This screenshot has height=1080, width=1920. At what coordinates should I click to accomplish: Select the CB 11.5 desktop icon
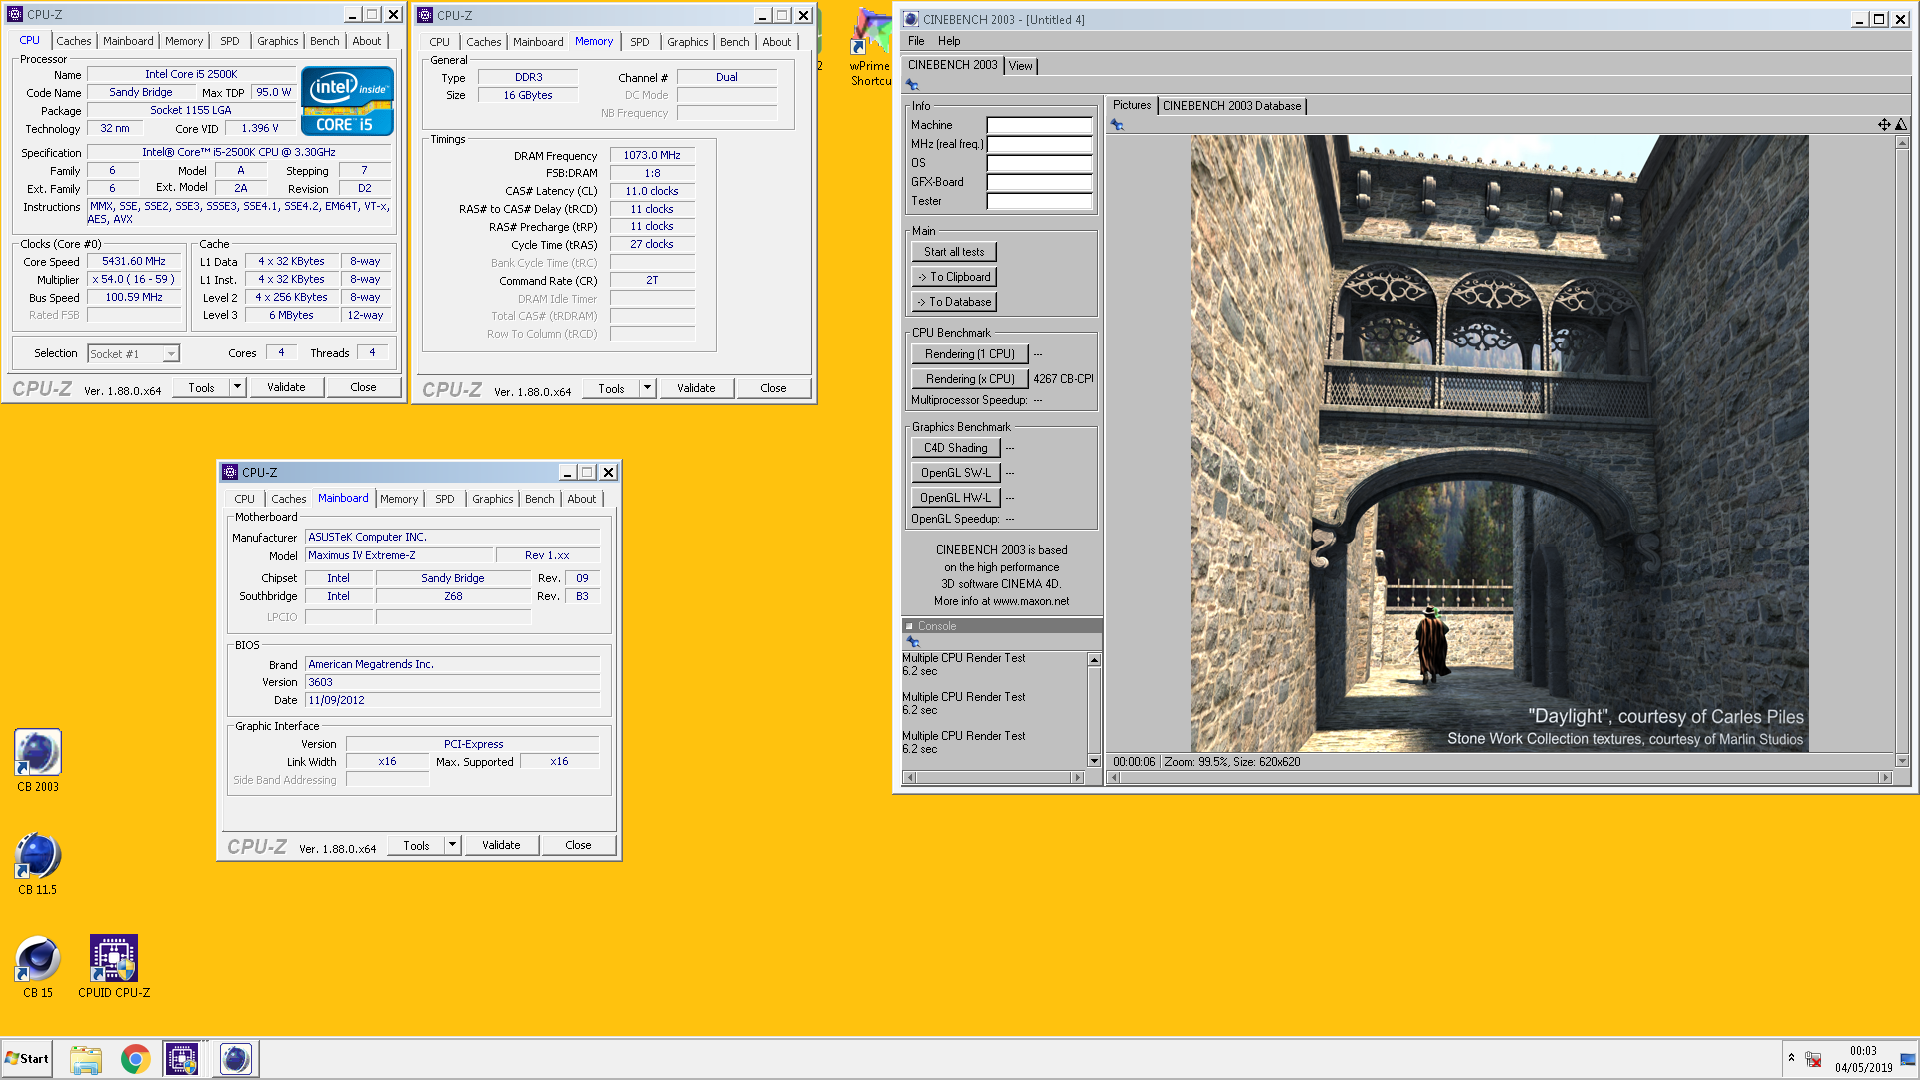(38, 864)
